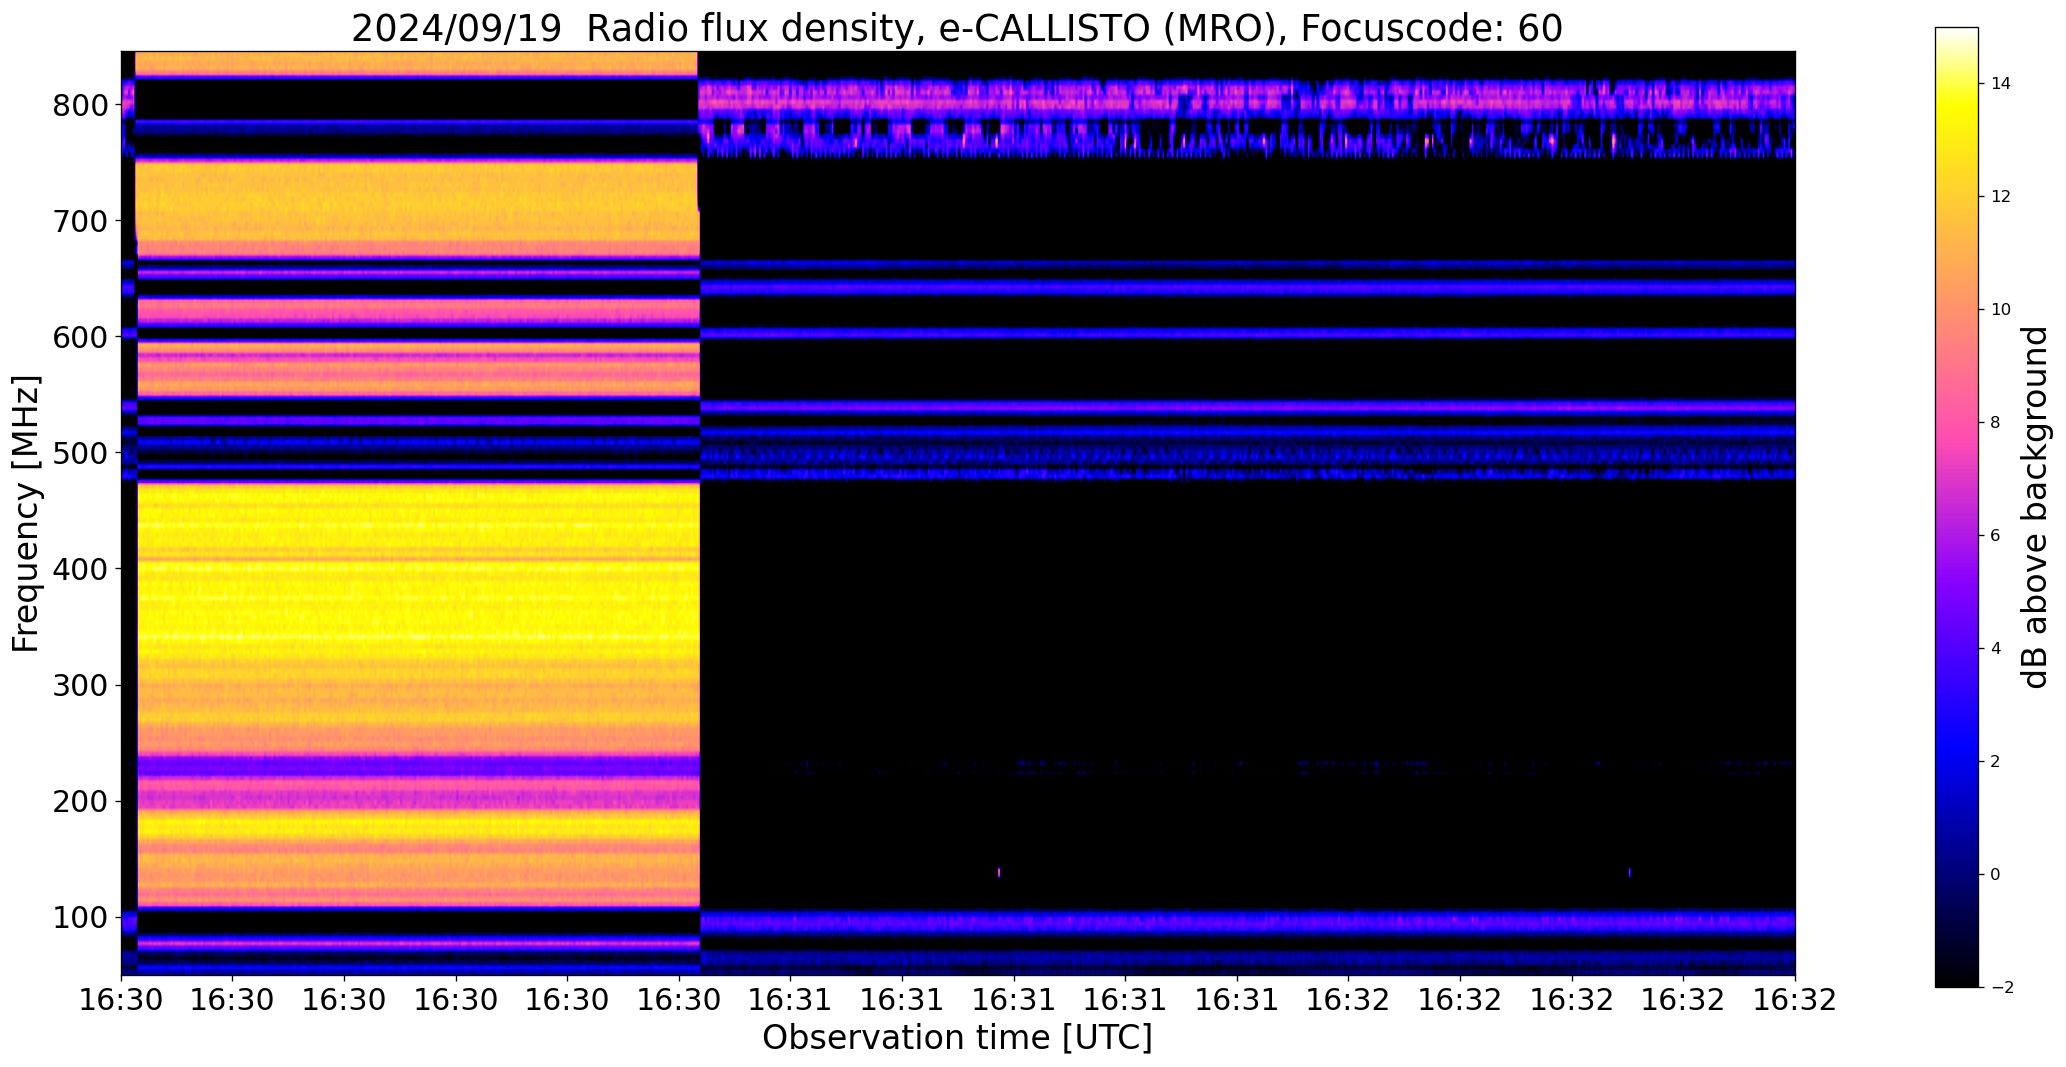Screen dimensions: 2066x1067
Task: Click the colorbar tick label 12
Action: coord(2001,197)
